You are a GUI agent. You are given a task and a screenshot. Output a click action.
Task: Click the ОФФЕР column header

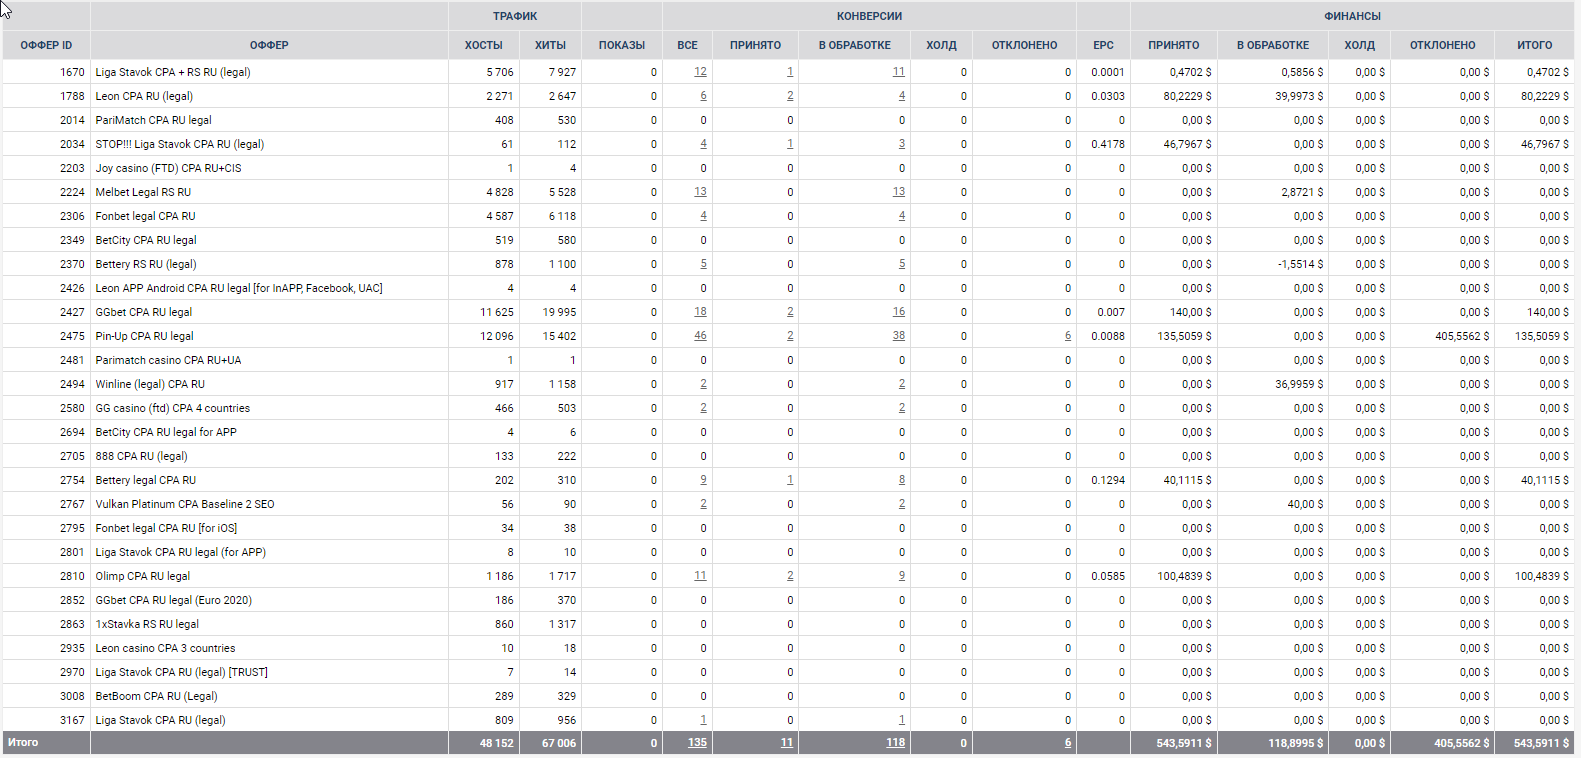tap(269, 45)
